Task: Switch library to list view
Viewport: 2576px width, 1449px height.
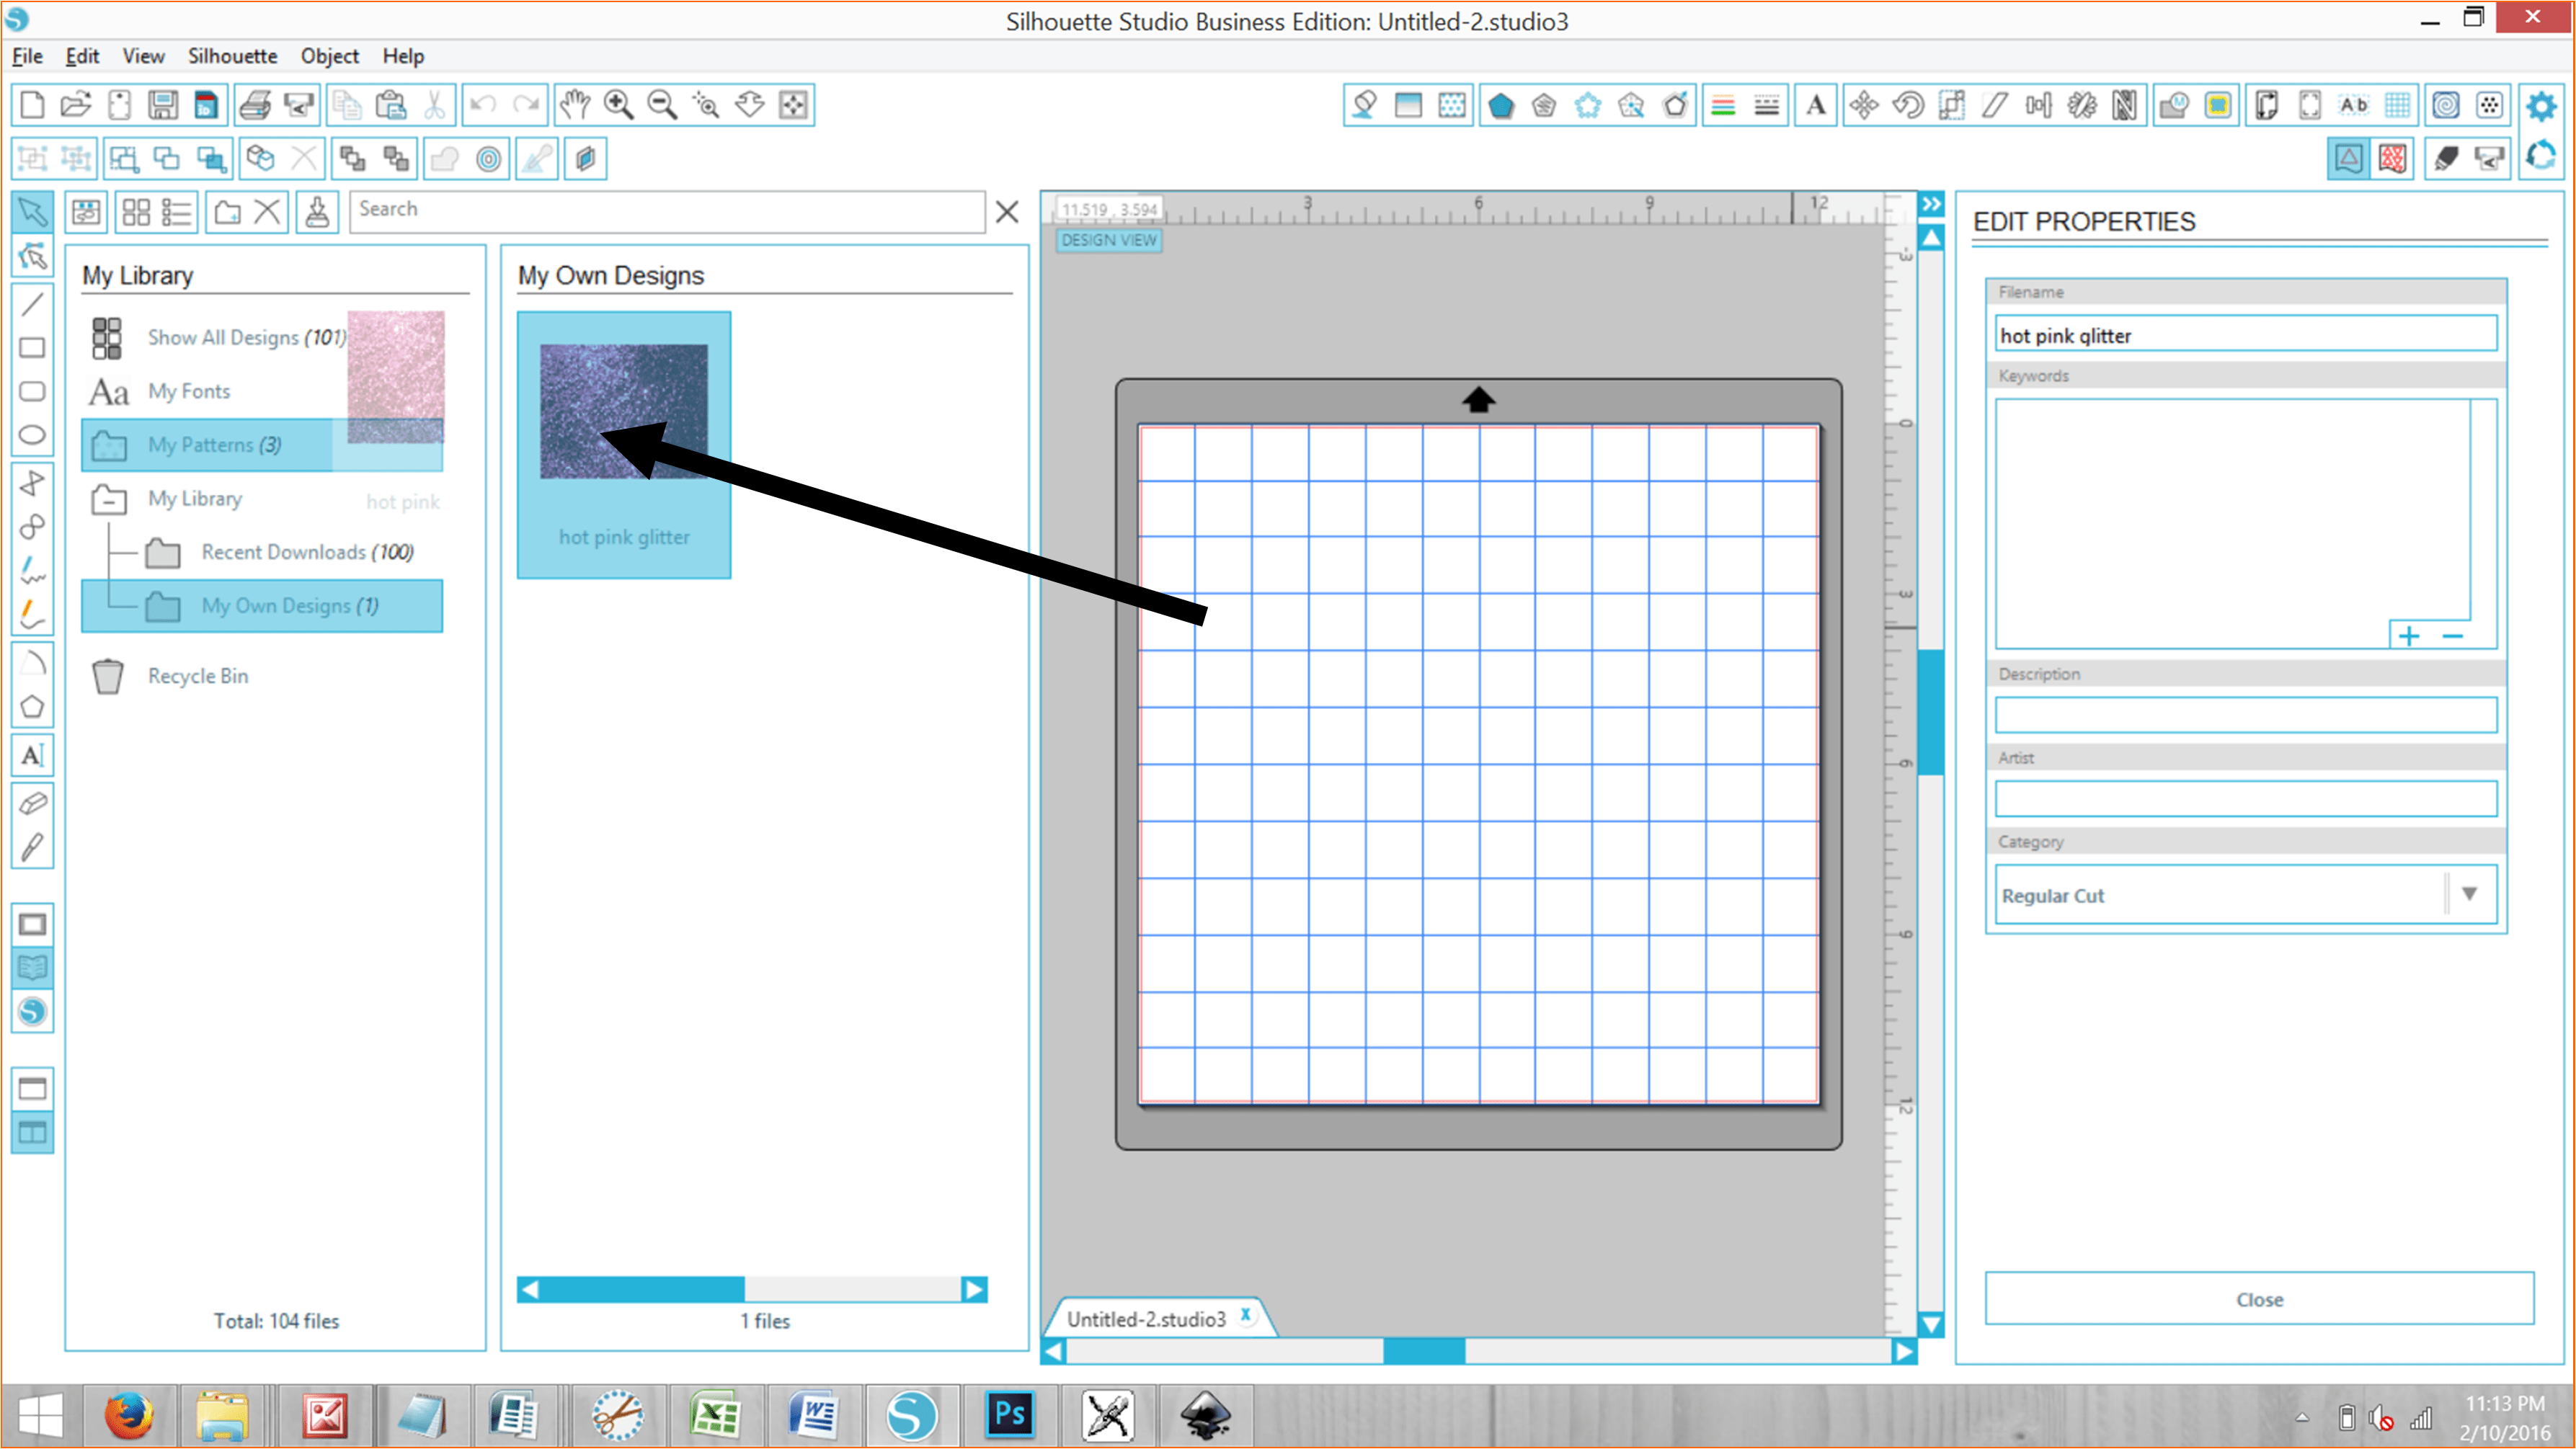Action: click(177, 212)
